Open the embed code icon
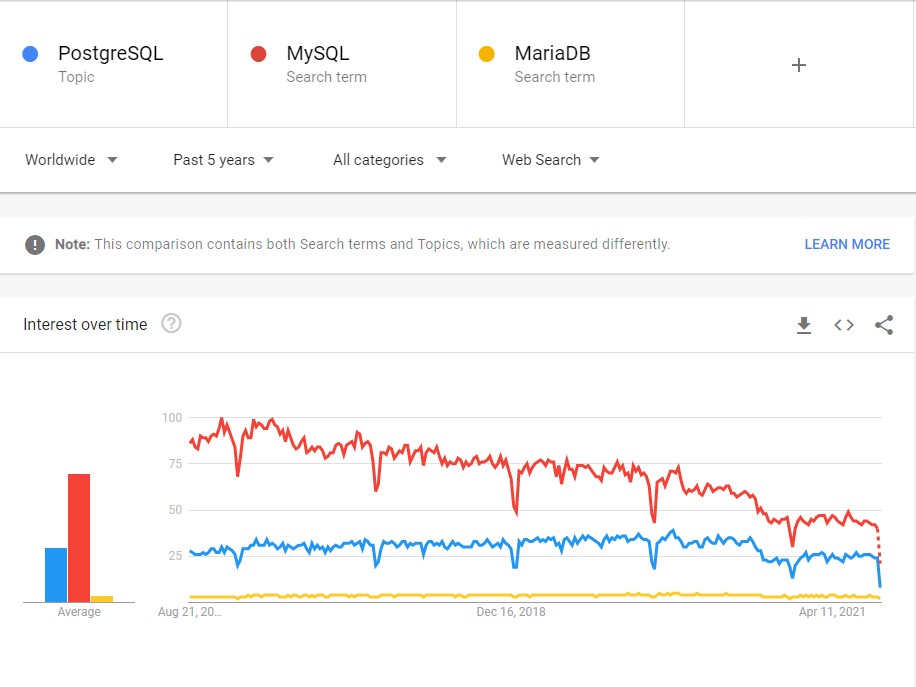This screenshot has height=687, width=916. tap(844, 325)
